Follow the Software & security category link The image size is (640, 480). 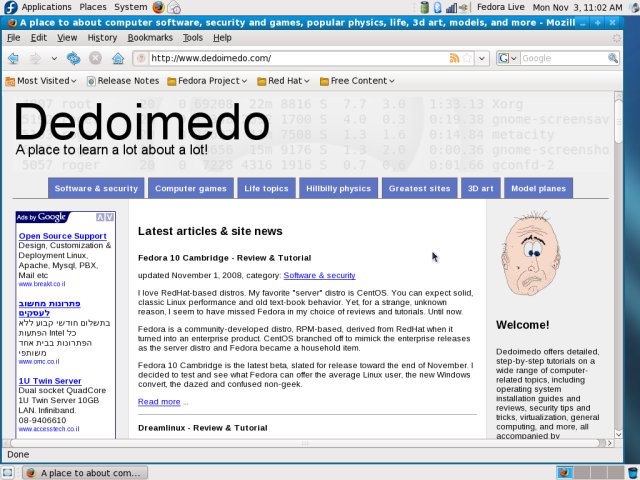319,275
